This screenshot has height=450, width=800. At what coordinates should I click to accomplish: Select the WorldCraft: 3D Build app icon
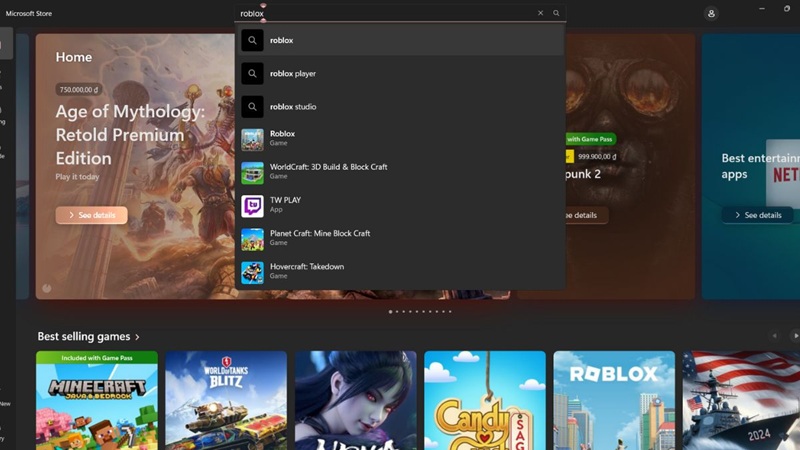252,172
